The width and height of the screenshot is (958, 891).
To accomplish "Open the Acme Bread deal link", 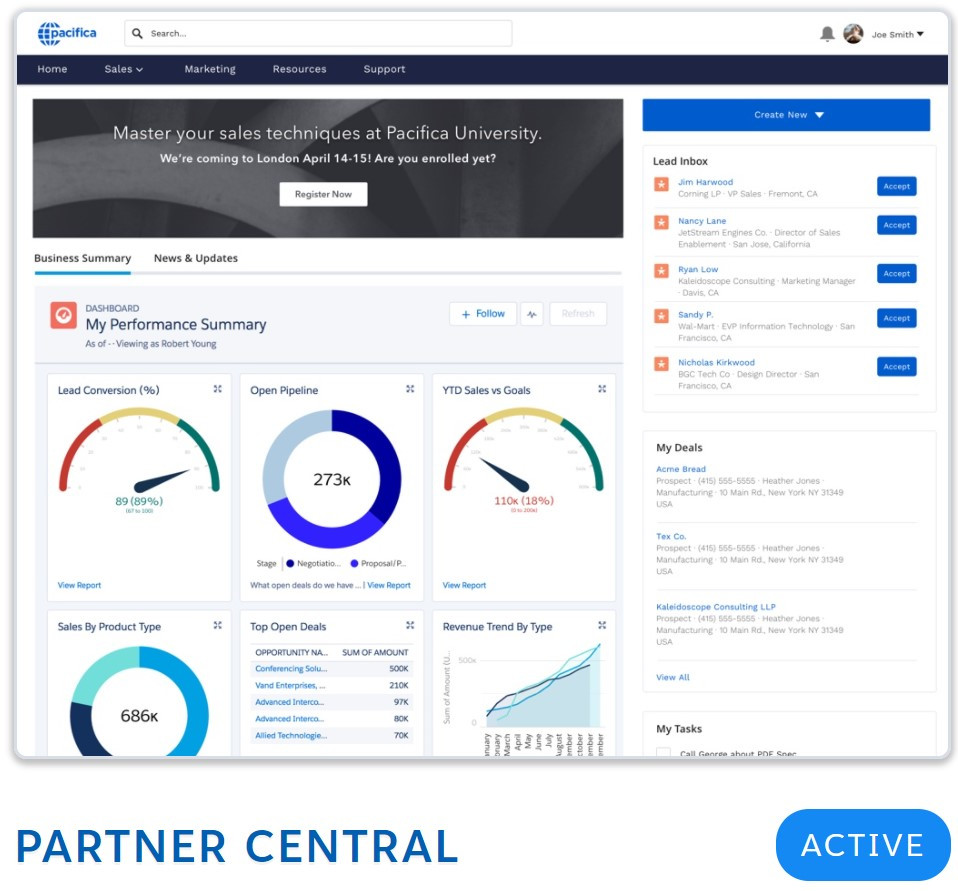I will (x=680, y=469).
